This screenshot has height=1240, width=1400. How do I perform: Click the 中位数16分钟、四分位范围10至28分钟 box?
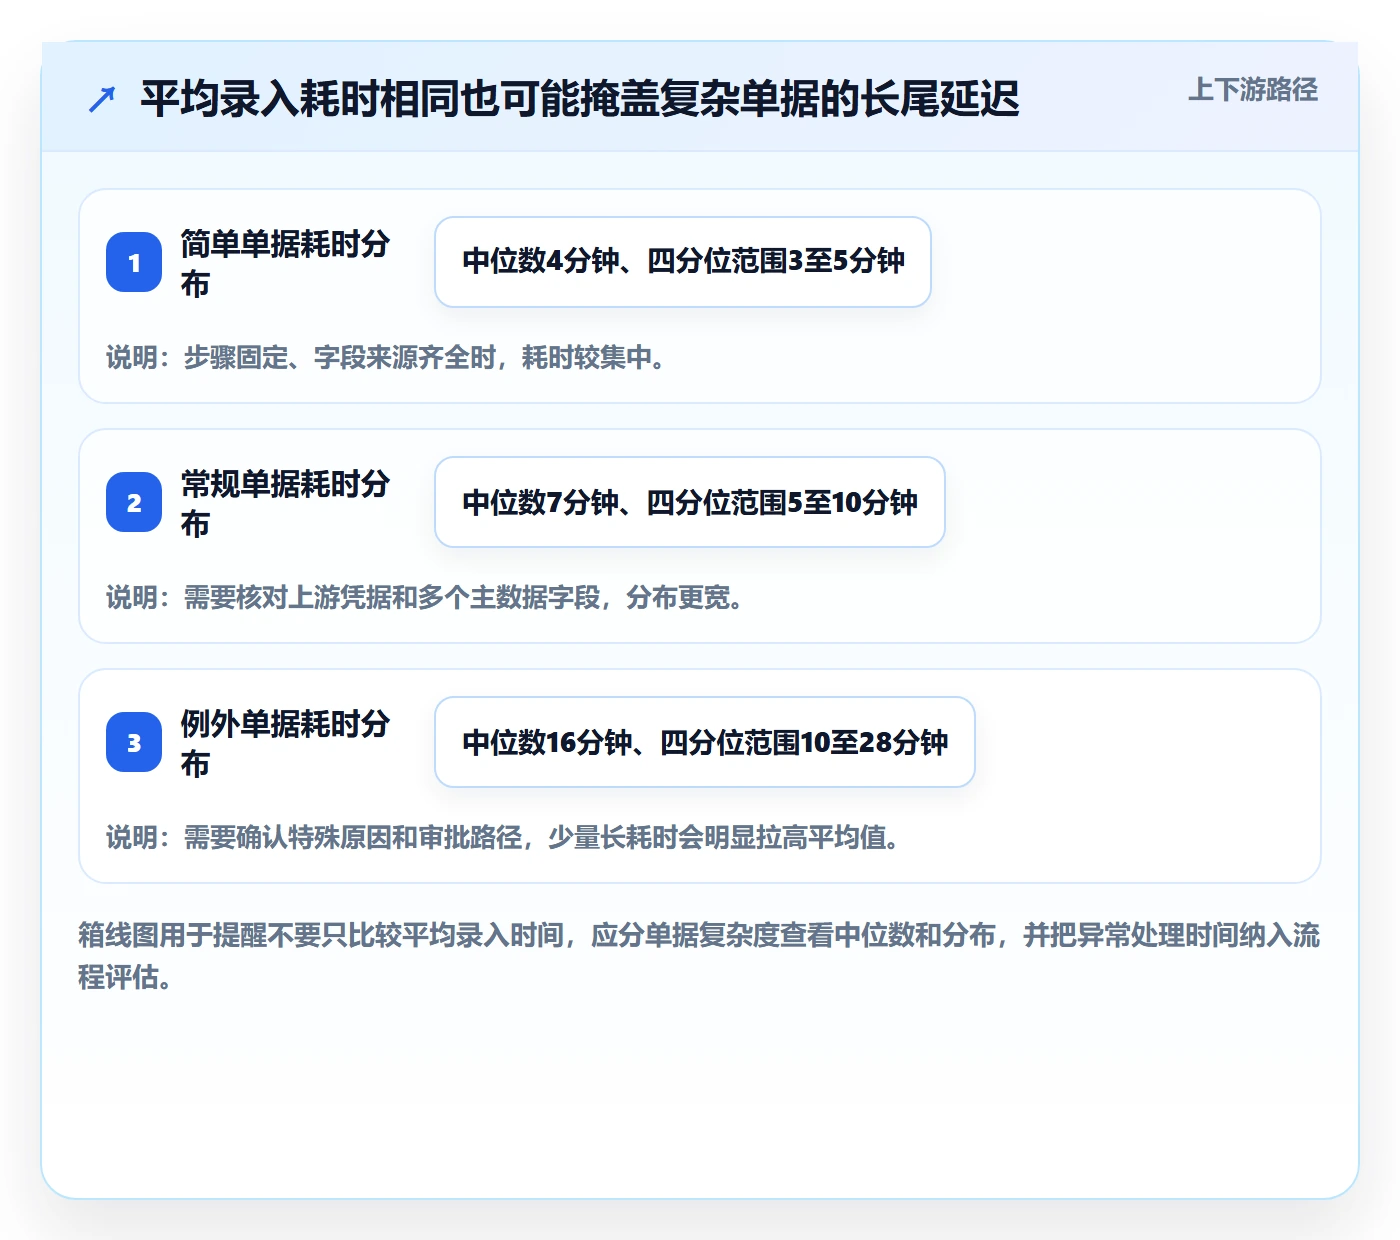tap(705, 742)
